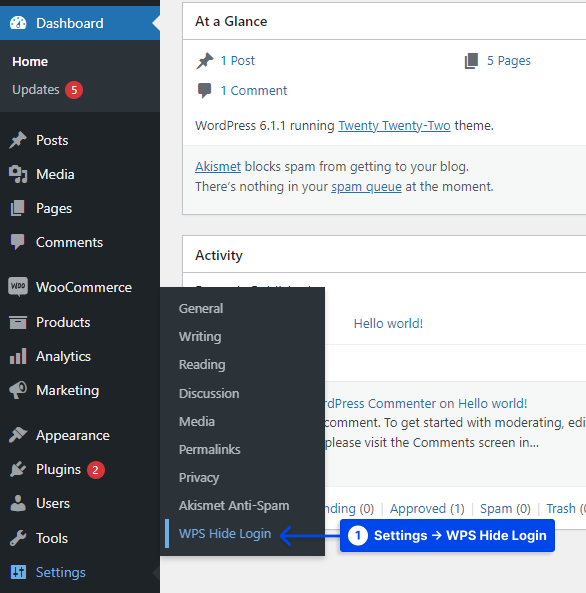
Task: Click the Pages icon in sidebar
Action: 17,208
